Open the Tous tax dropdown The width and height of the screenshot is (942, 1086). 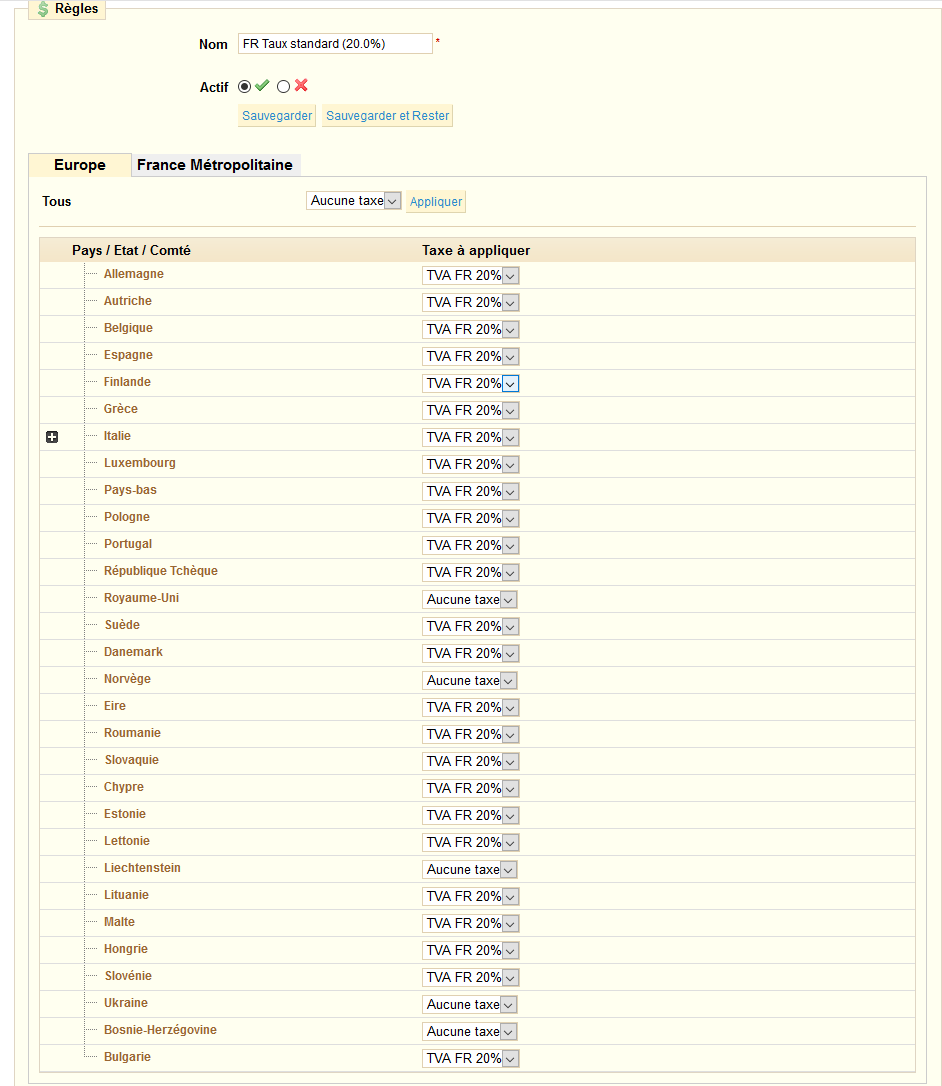(x=353, y=201)
